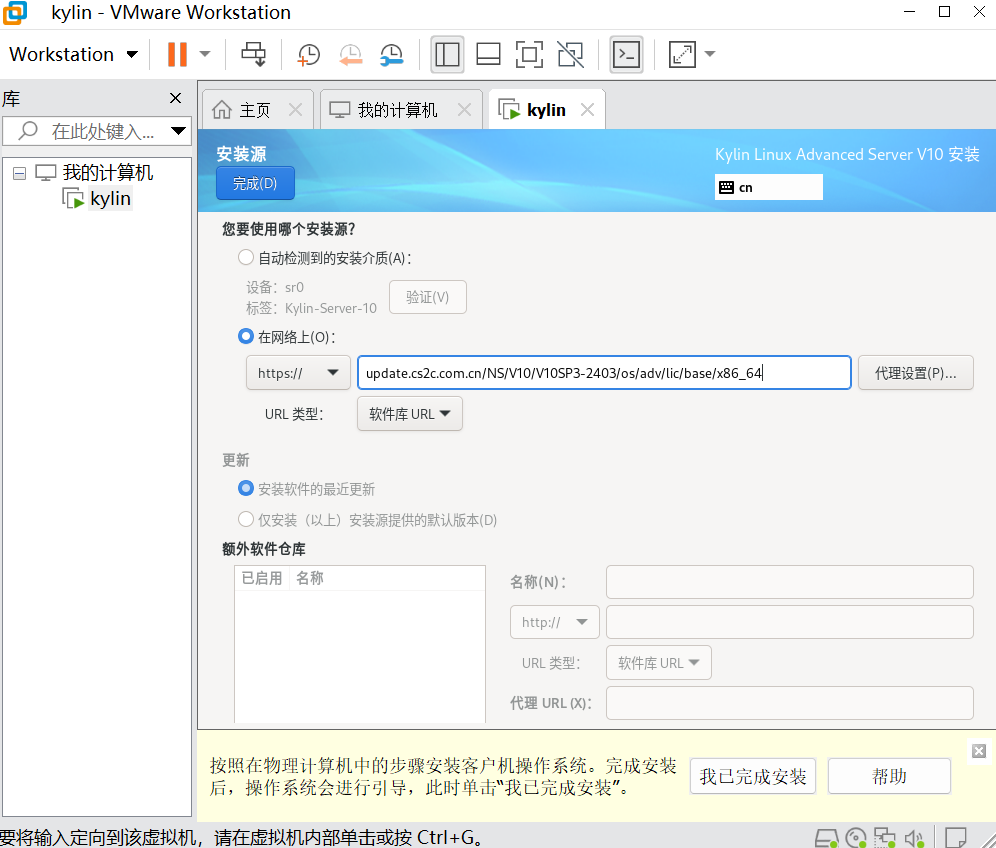Click the monitor icon on 我的计算机 tab
996x848 pixels.
point(340,110)
